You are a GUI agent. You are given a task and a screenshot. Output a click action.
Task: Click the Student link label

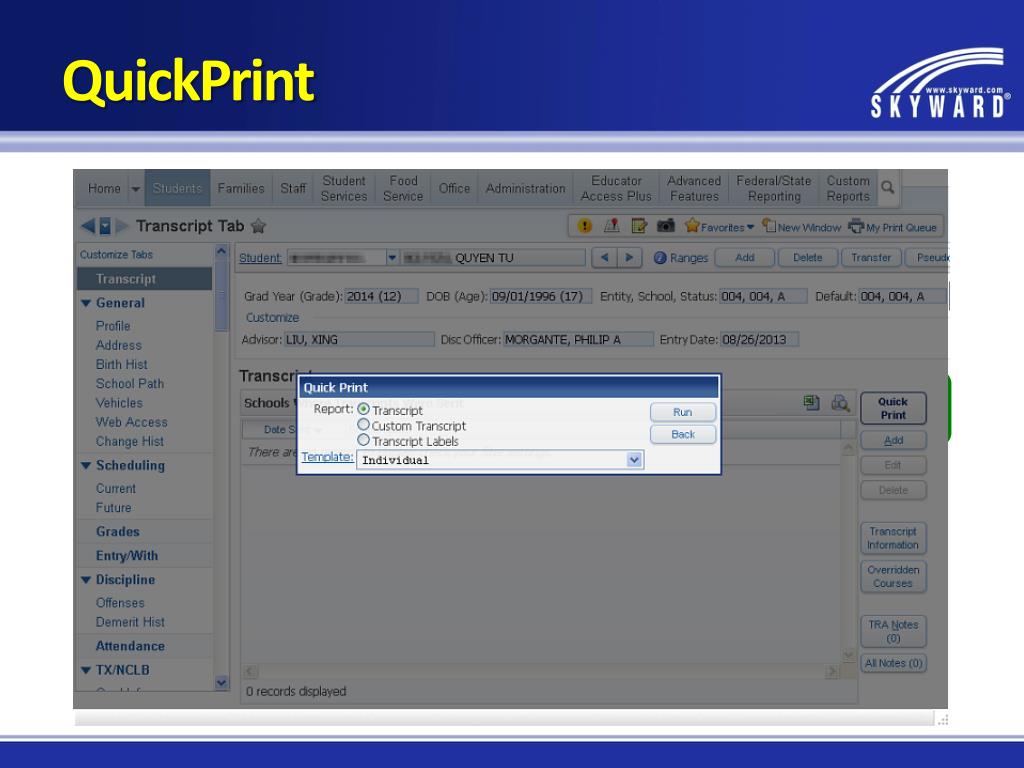pyautogui.click(x=260, y=258)
